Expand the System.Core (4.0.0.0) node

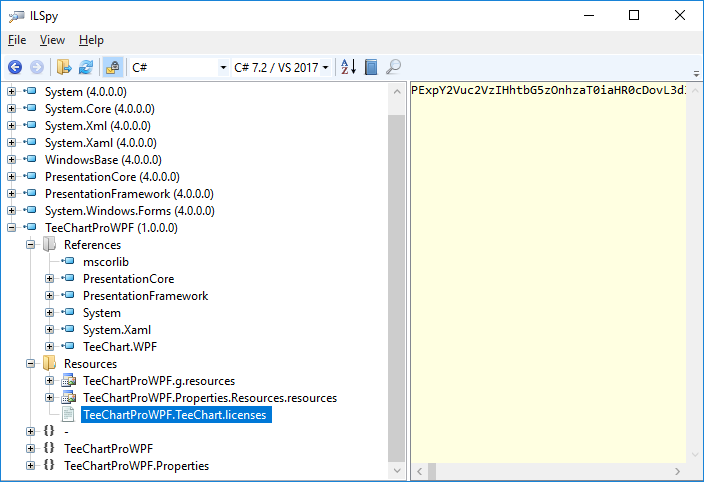(12, 109)
